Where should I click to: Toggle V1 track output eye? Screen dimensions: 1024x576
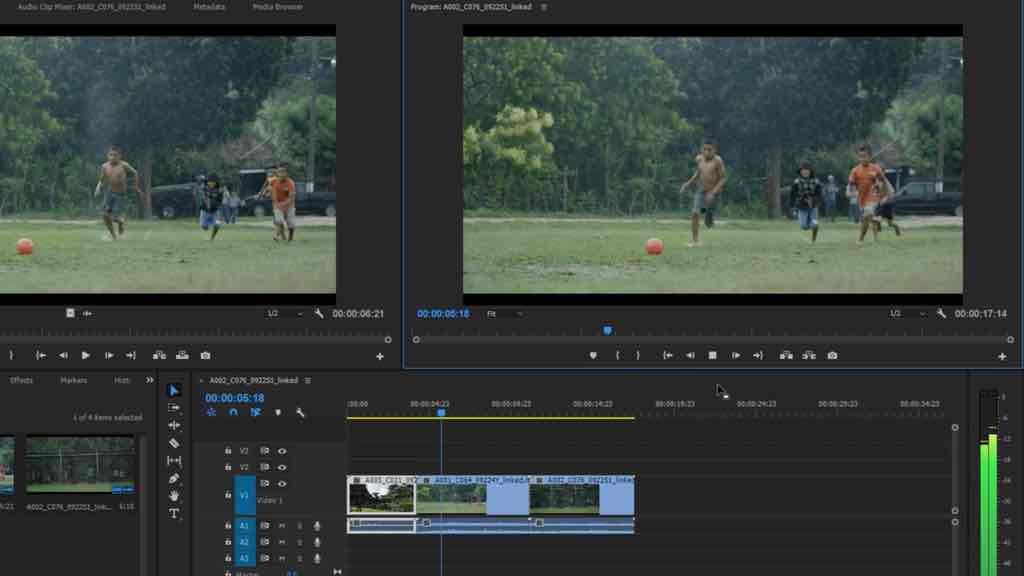(281, 484)
